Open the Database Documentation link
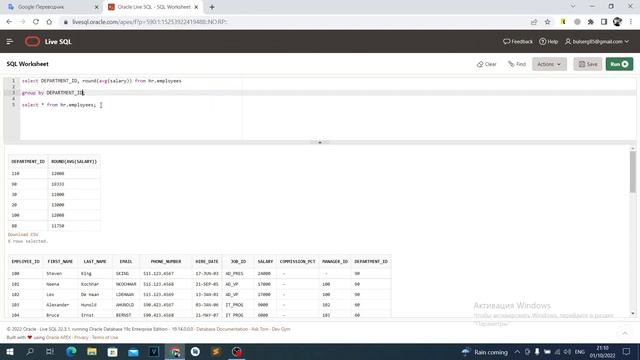Screen dimensions: 640x360 click(222, 329)
